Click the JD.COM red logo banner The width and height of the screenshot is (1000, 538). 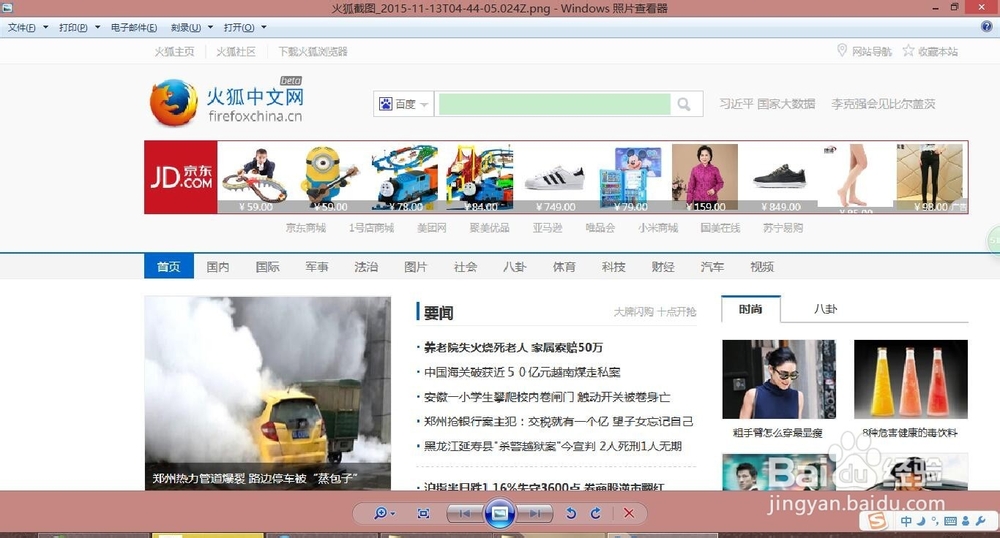[x=181, y=177]
